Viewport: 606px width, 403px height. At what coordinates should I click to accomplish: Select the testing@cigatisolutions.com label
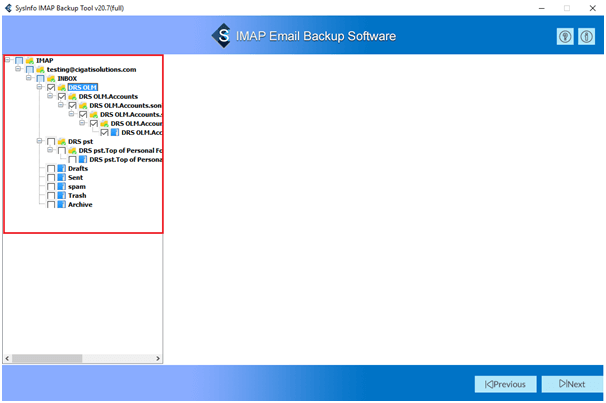click(92, 70)
